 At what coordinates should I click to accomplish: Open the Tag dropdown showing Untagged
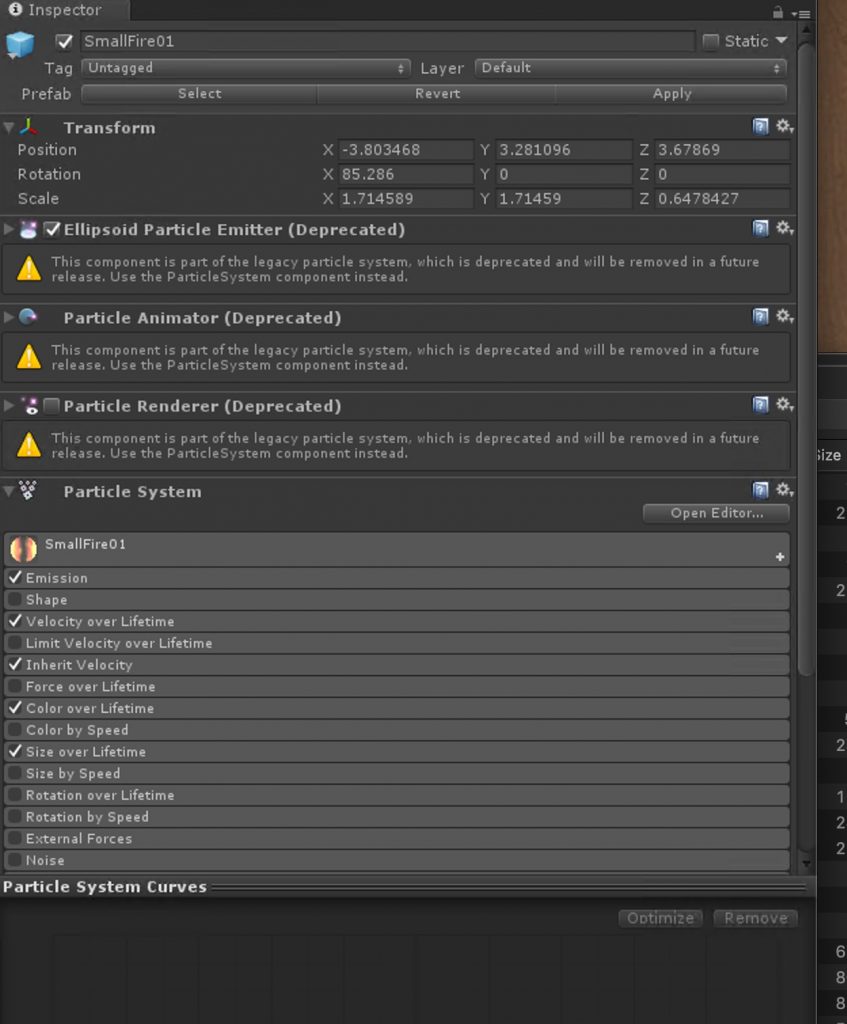pyautogui.click(x=246, y=68)
